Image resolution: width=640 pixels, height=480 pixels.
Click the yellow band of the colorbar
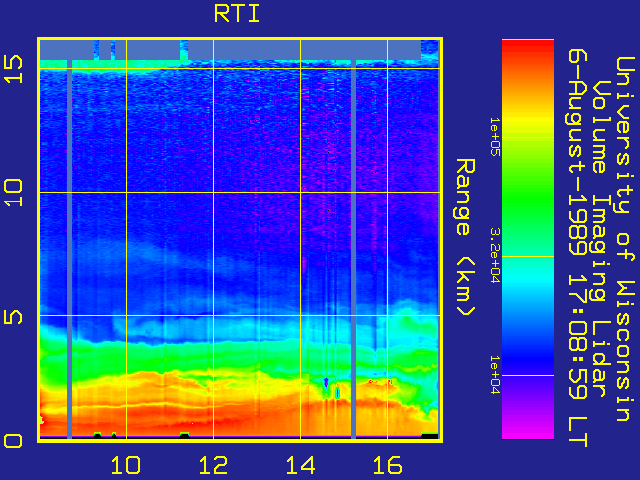tap(528, 120)
